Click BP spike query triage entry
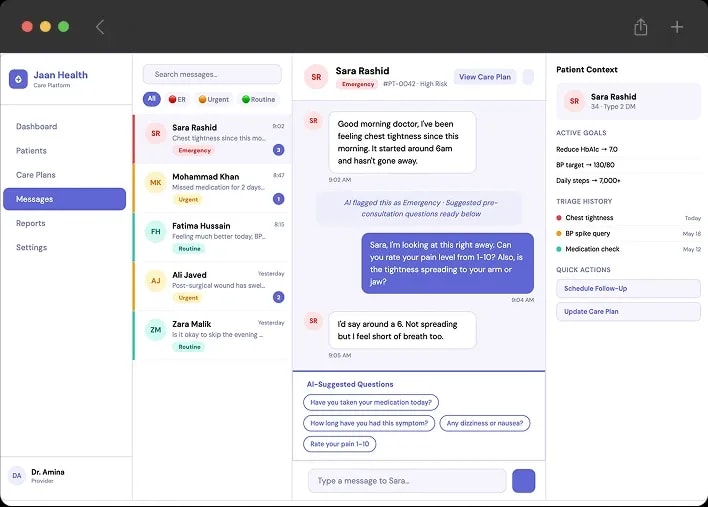Screen dimensions: 708x507 pyautogui.click(x=628, y=233)
